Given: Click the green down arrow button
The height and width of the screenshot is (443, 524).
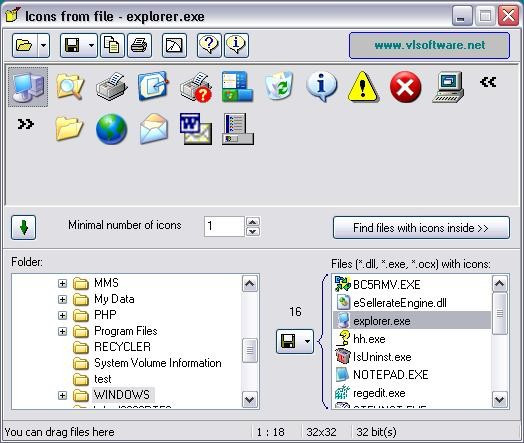Looking at the screenshot, I should point(23,228).
